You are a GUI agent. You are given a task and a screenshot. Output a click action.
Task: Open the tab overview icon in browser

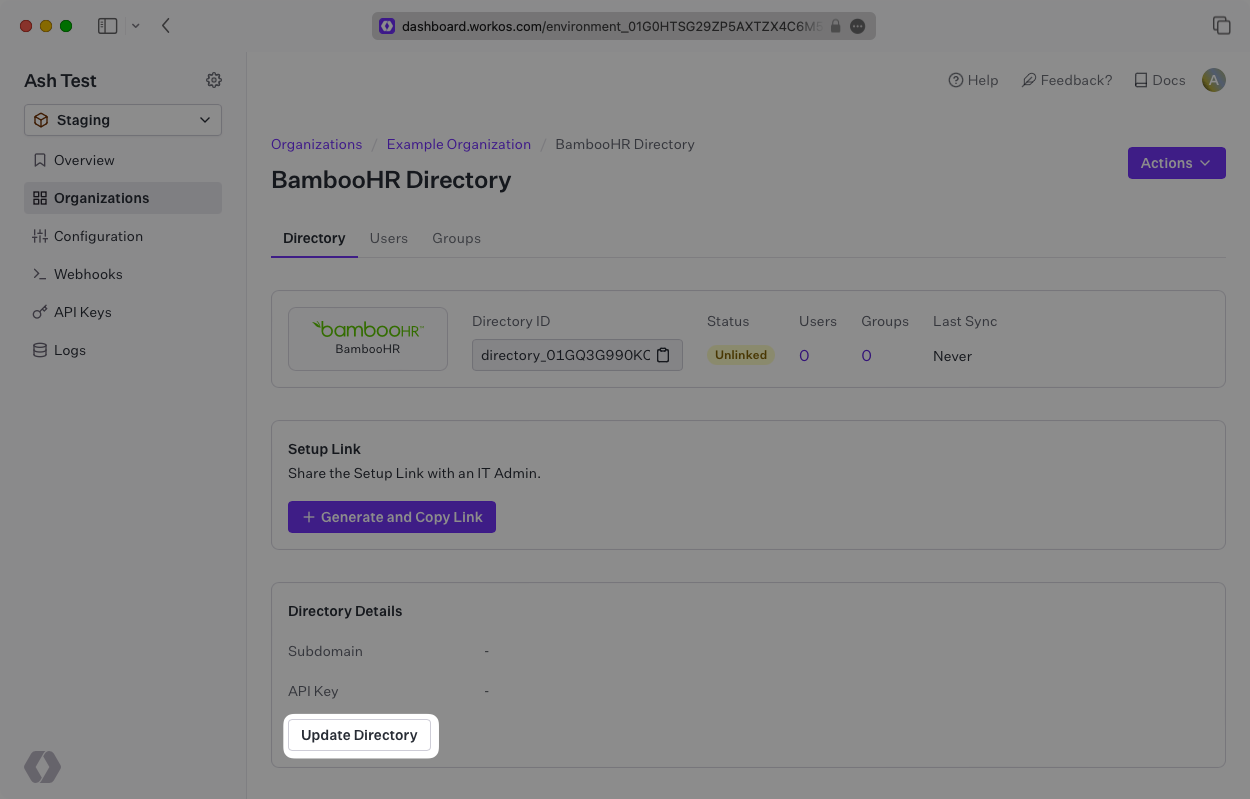pos(1221,26)
